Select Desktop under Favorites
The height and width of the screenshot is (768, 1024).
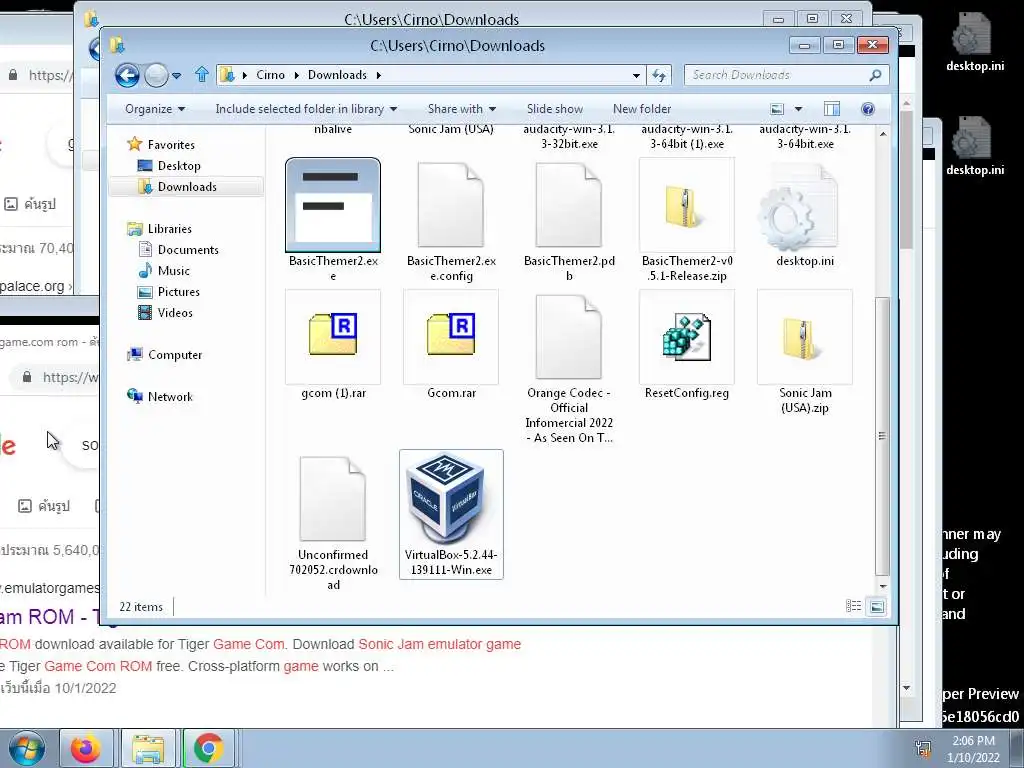[x=178, y=166]
